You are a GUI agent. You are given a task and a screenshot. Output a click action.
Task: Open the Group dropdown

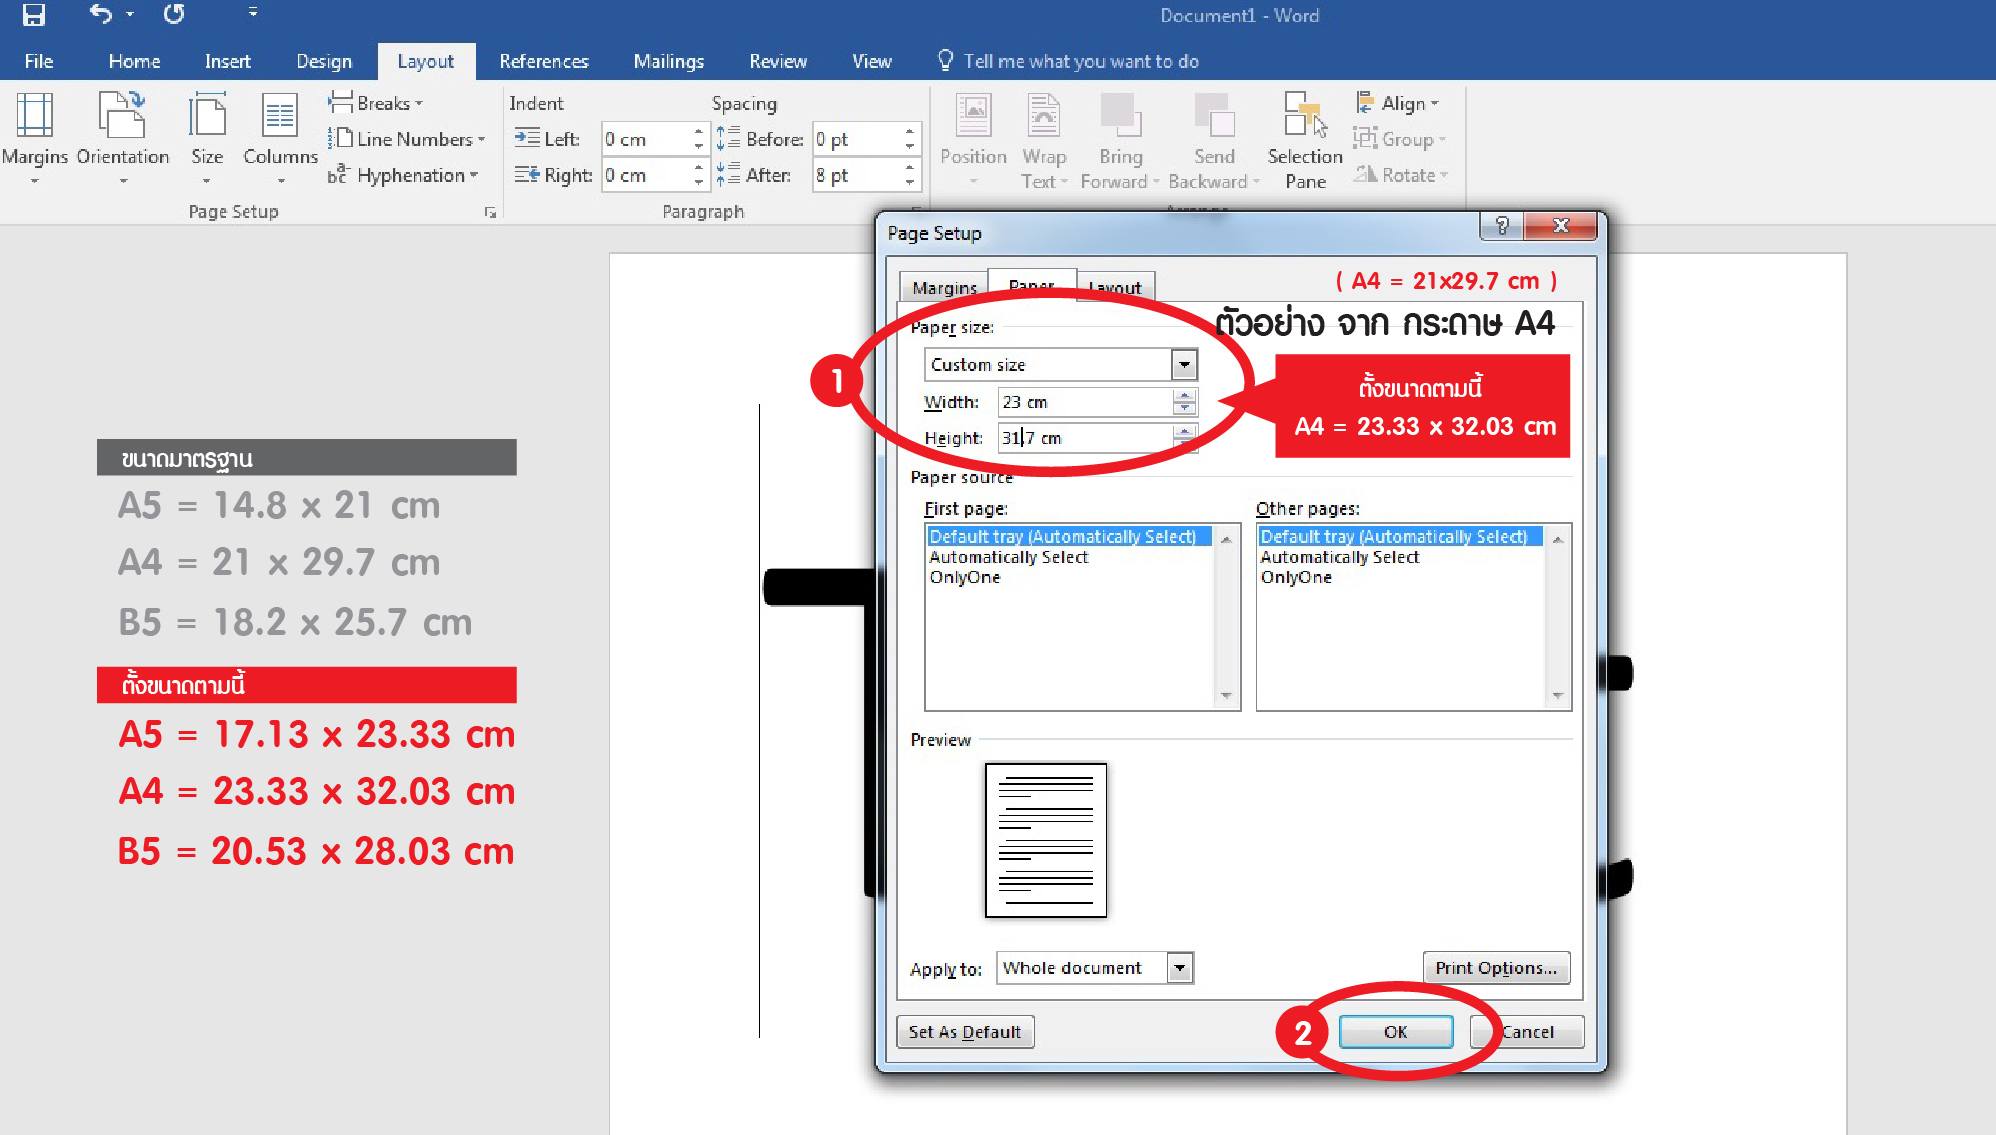[x=1400, y=139]
